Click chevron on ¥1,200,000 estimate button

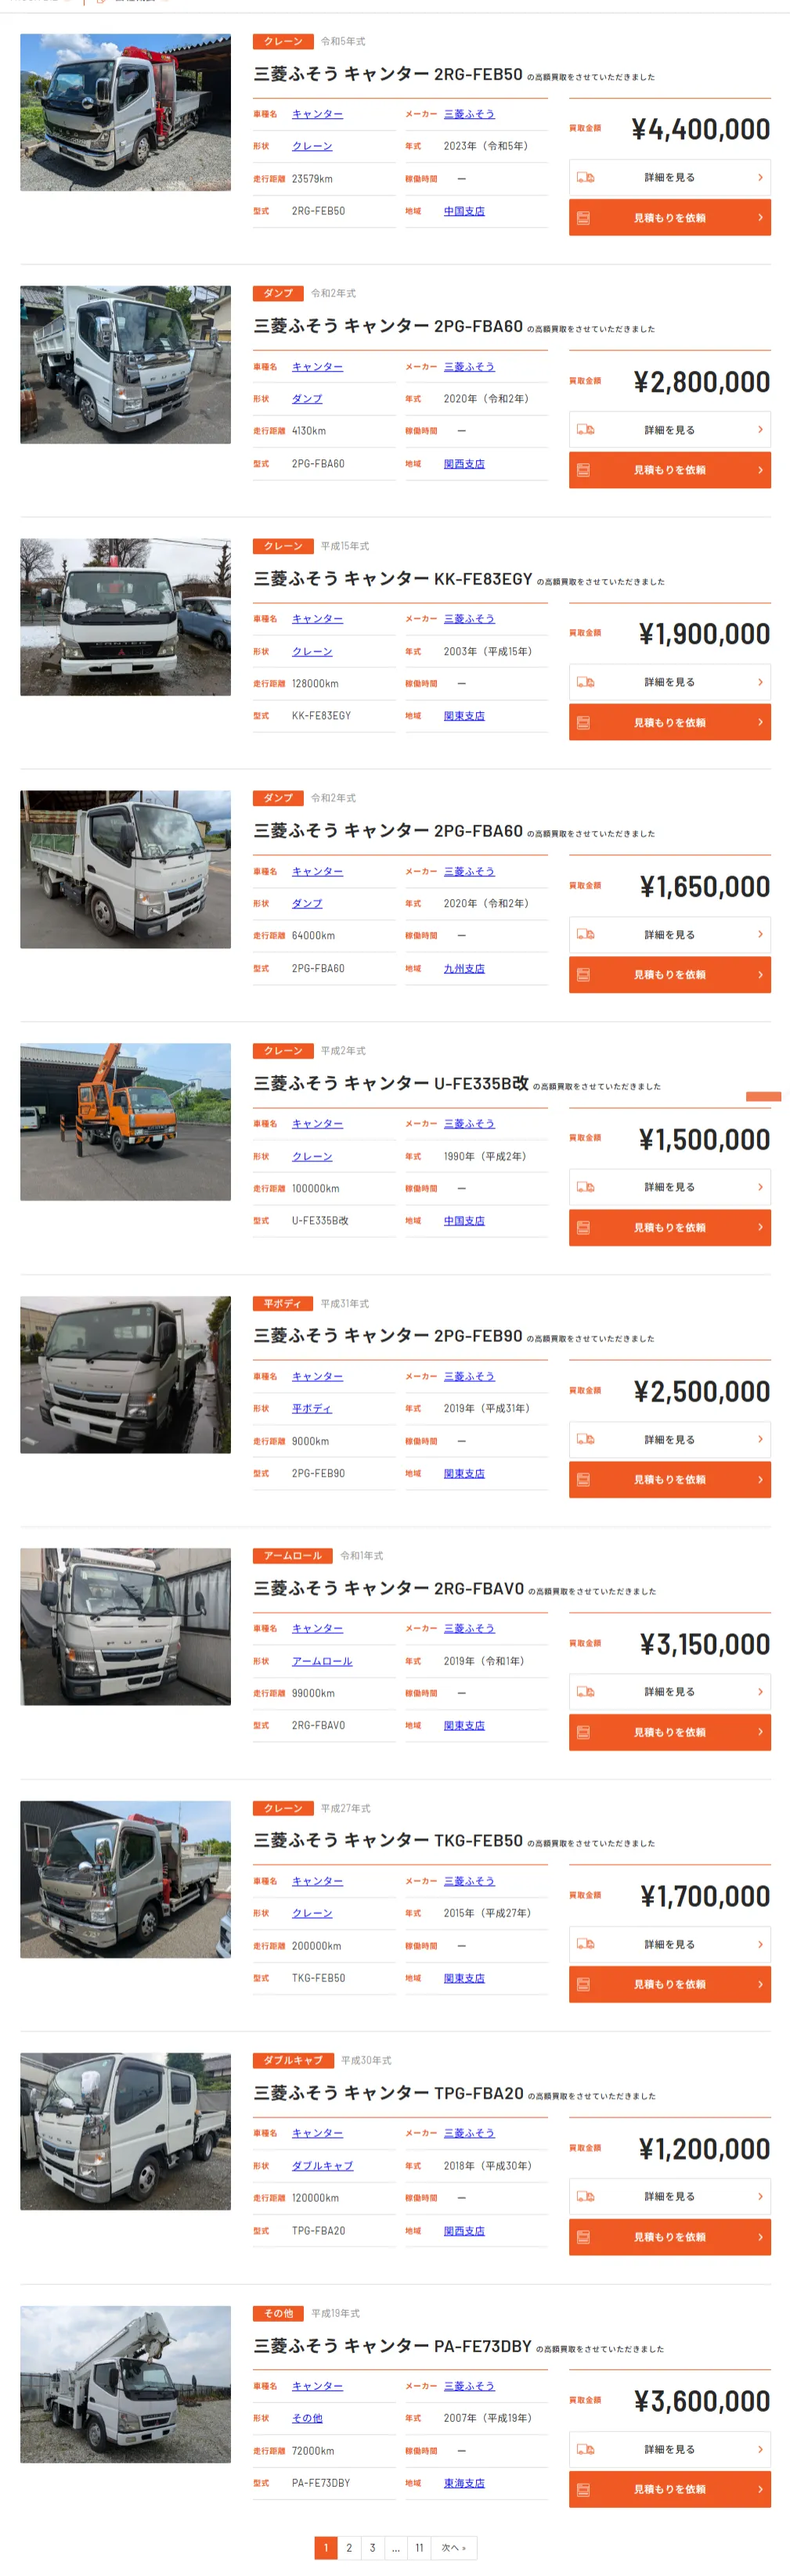pos(760,2237)
